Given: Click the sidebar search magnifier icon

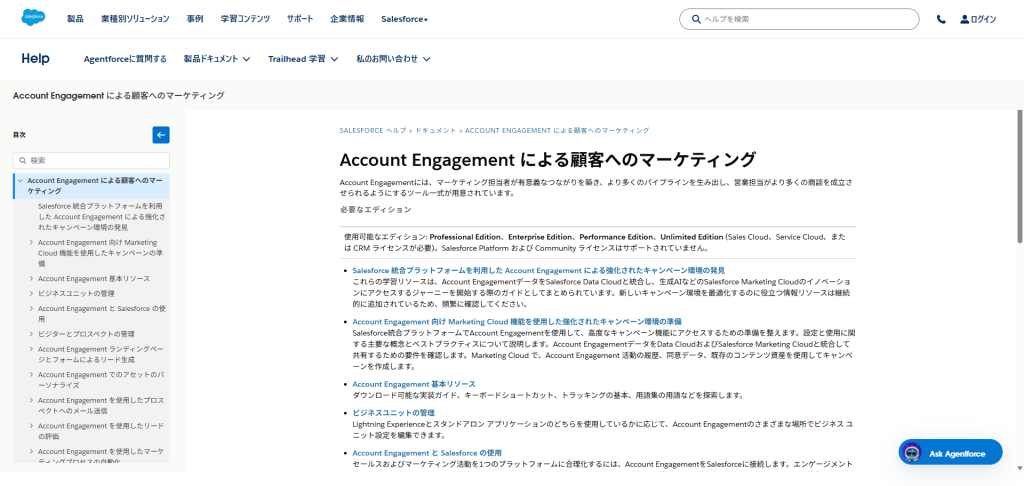Looking at the screenshot, I should click(x=23, y=161).
